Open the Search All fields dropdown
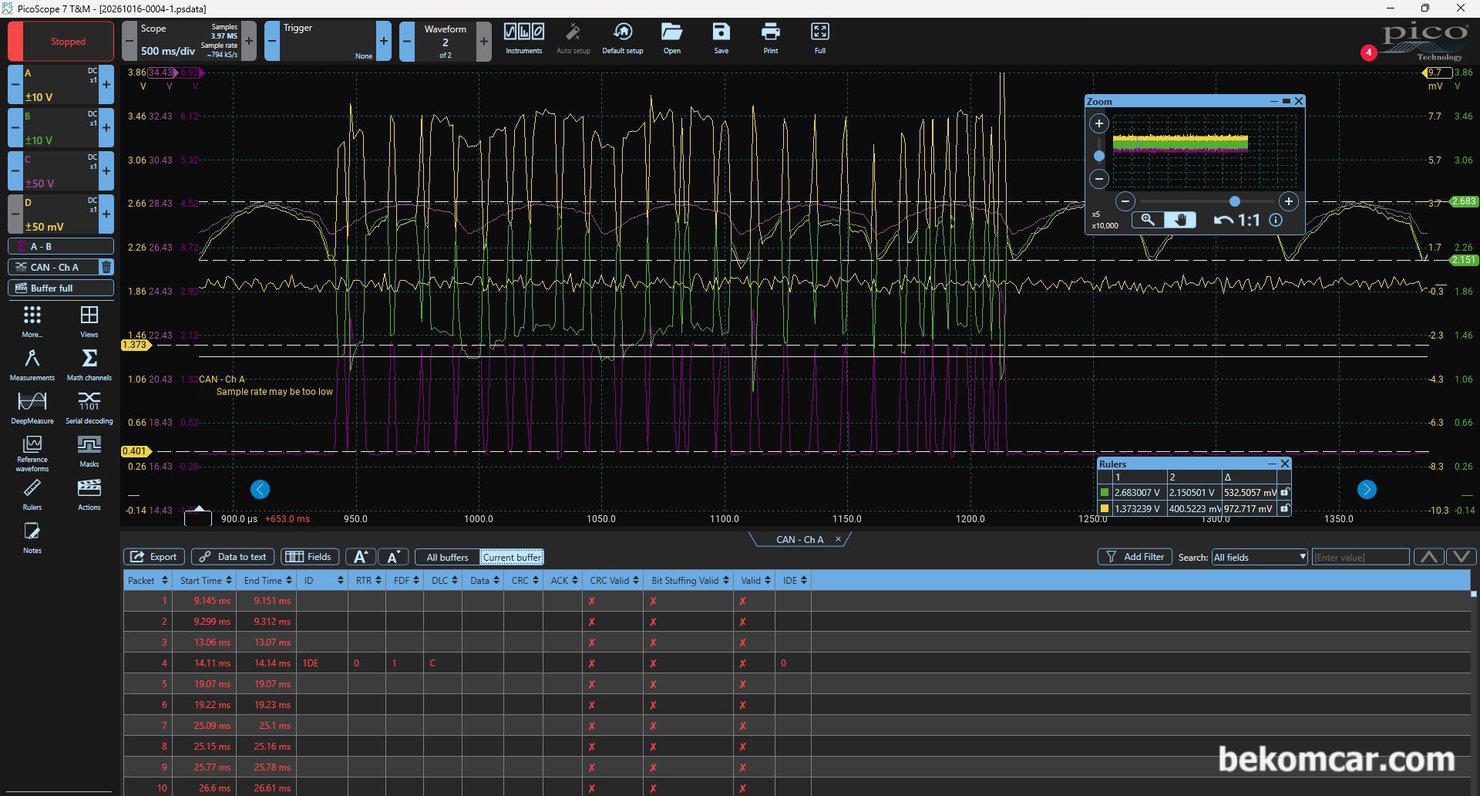1480x796 pixels. pos(1260,557)
